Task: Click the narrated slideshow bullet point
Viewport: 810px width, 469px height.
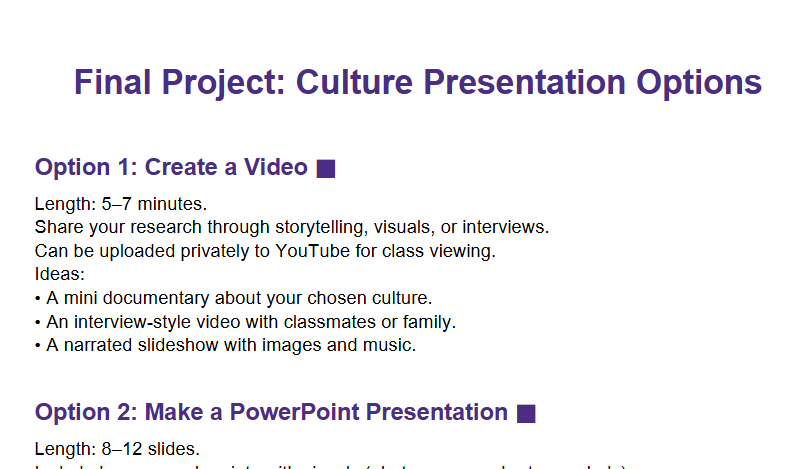Action: [x=224, y=346]
